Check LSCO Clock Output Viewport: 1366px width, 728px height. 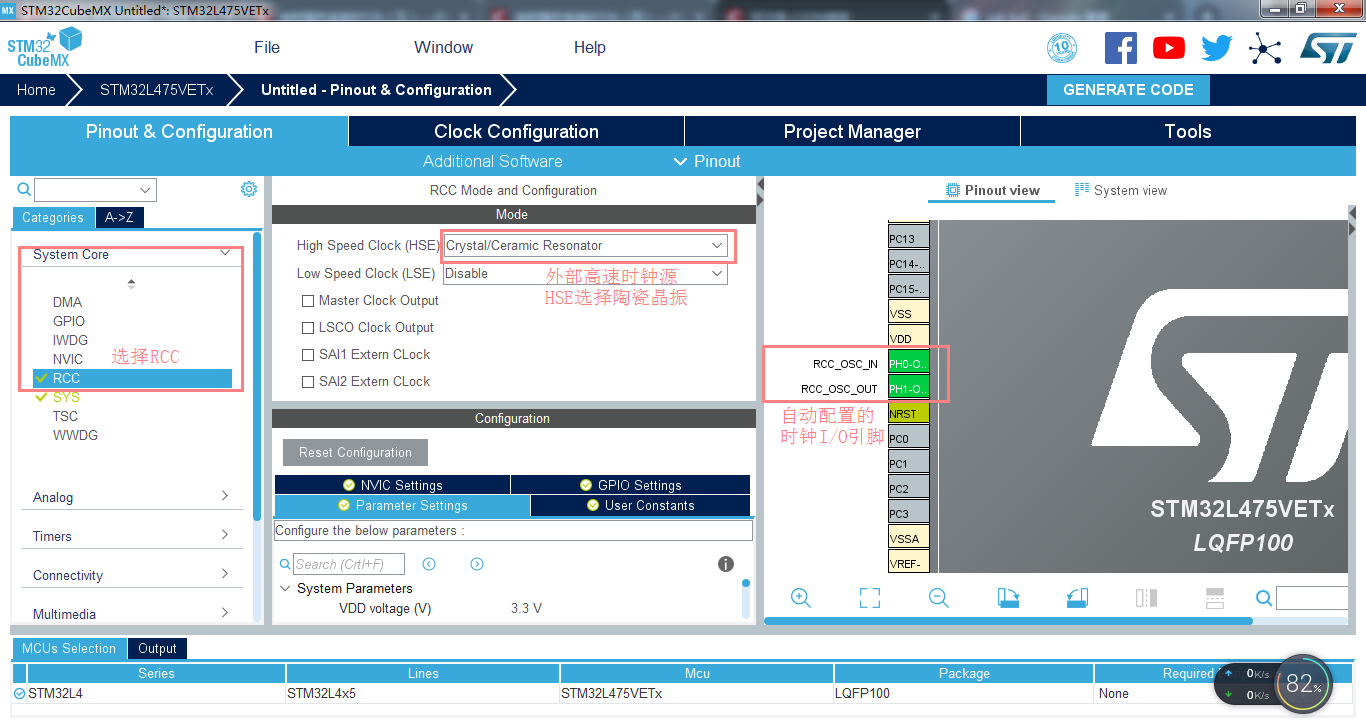tap(308, 327)
